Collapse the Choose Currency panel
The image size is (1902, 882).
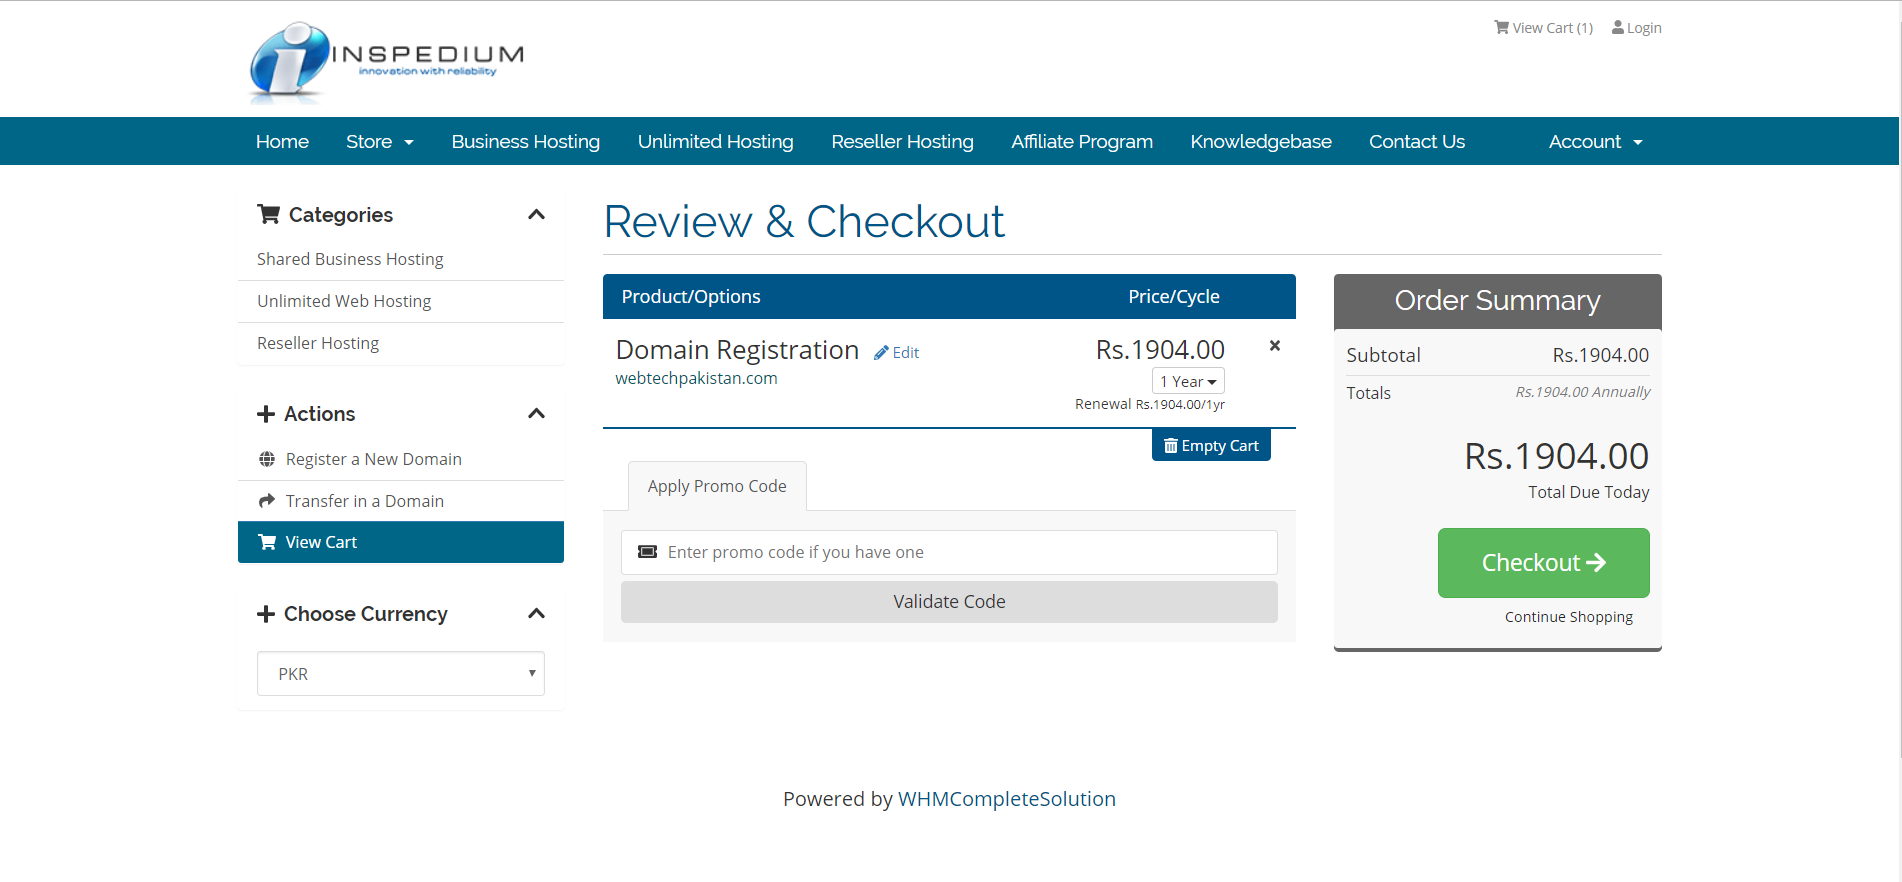(x=536, y=614)
